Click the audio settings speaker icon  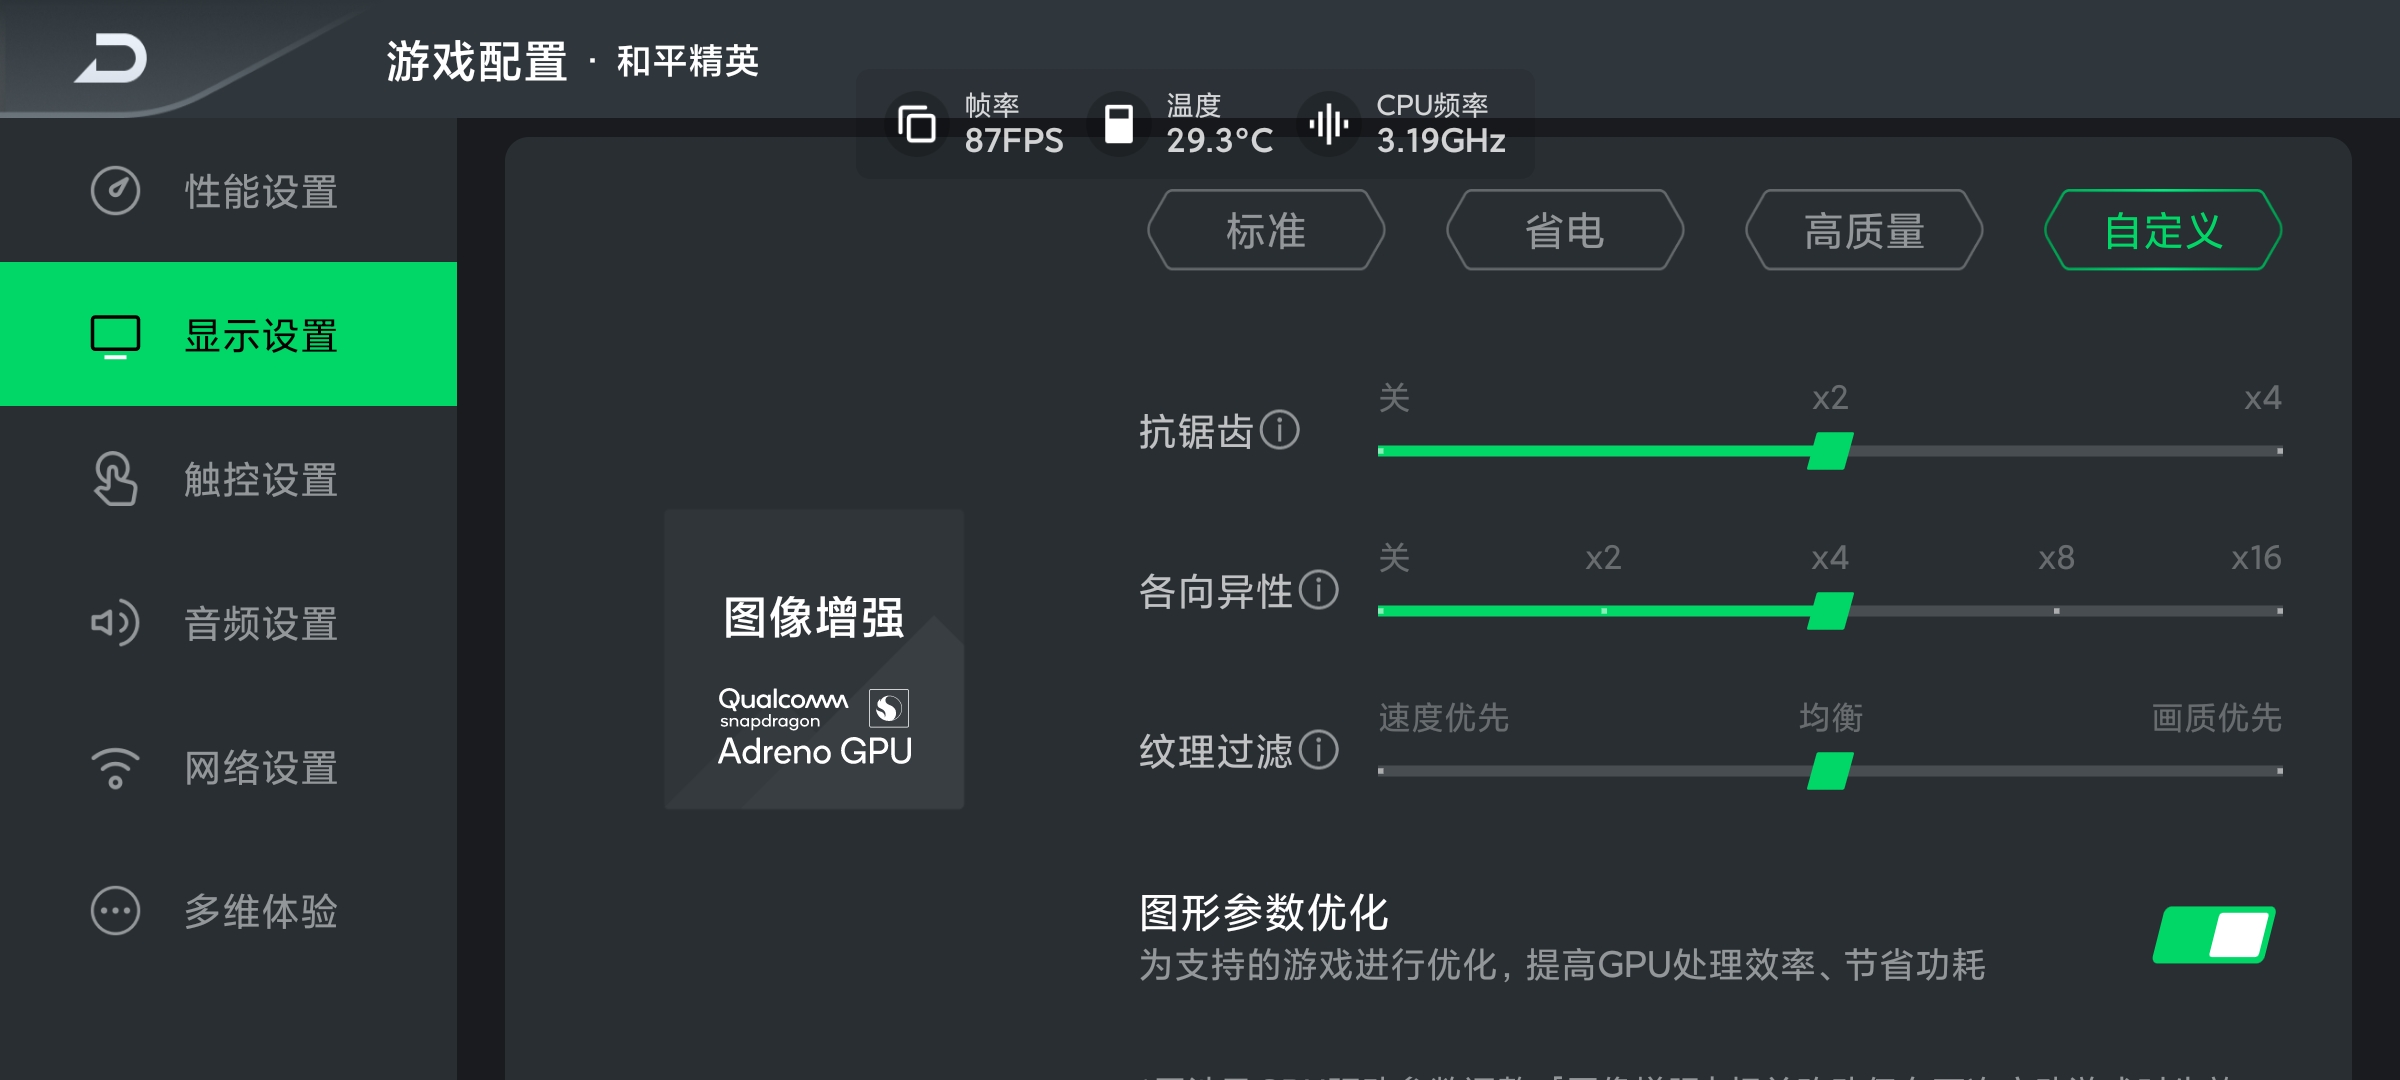click(116, 623)
